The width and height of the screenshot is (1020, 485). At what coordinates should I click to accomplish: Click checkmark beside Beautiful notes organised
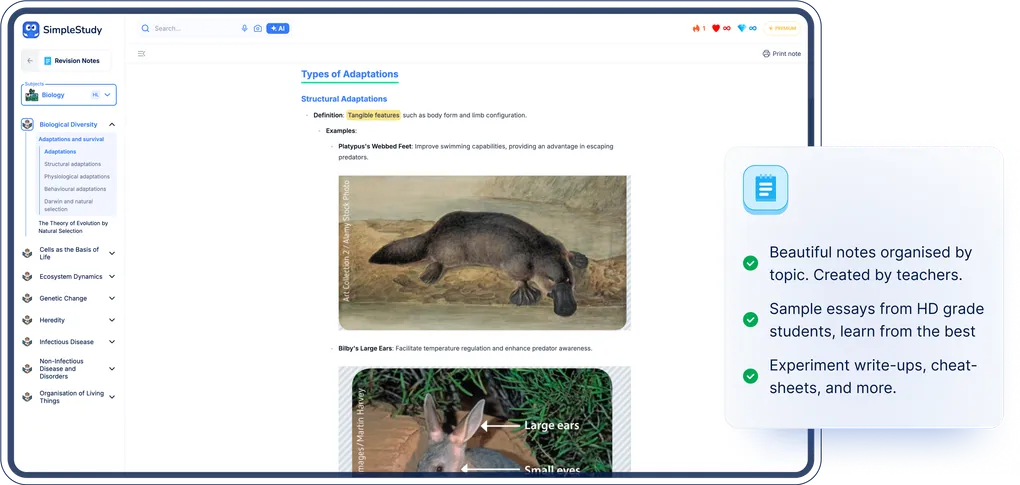[x=750, y=263]
